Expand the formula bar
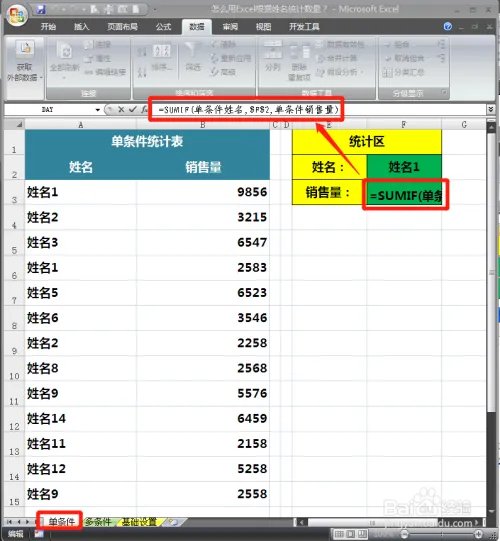The height and width of the screenshot is (541, 500). 491,110
